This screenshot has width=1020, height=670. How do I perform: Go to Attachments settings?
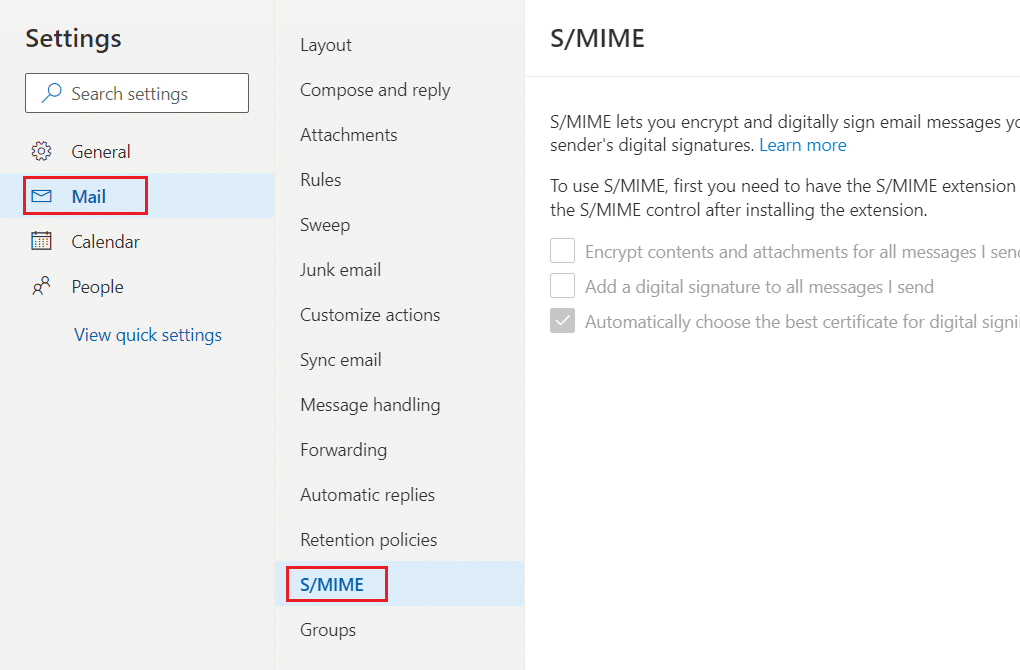[x=349, y=135]
